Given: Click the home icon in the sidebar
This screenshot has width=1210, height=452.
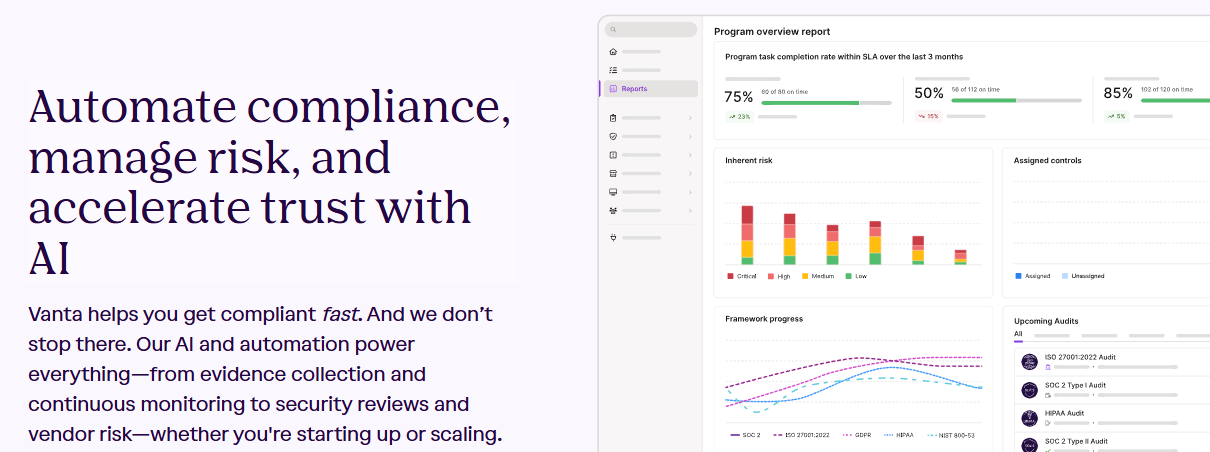Looking at the screenshot, I should (613, 51).
